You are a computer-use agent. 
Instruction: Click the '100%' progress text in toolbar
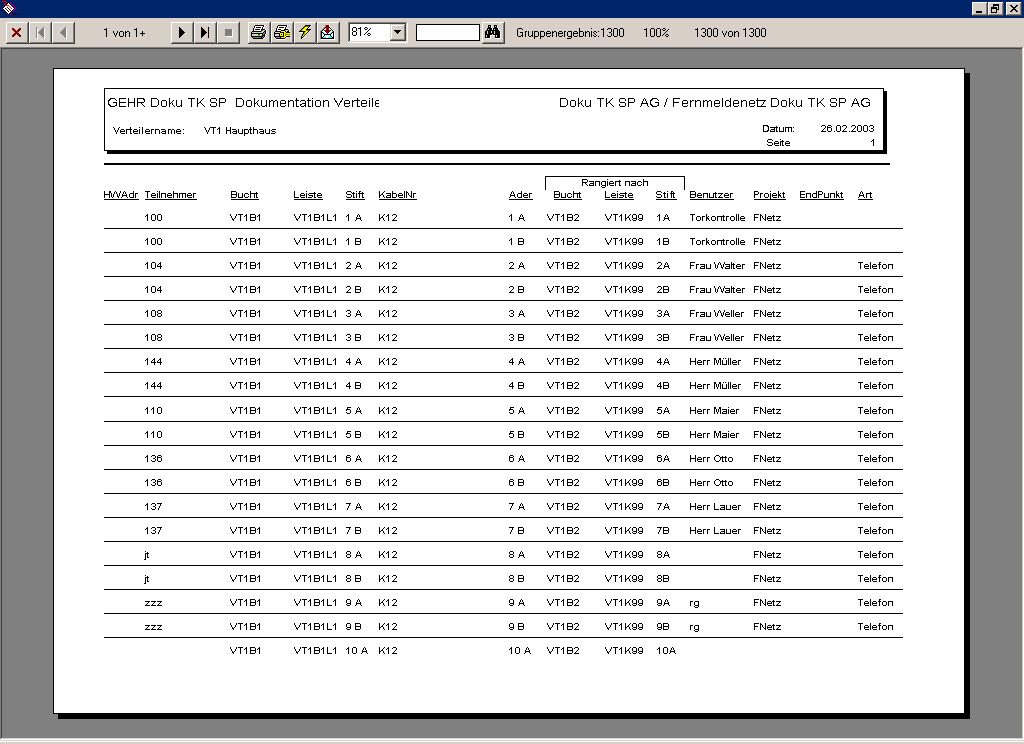pyautogui.click(x=656, y=33)
